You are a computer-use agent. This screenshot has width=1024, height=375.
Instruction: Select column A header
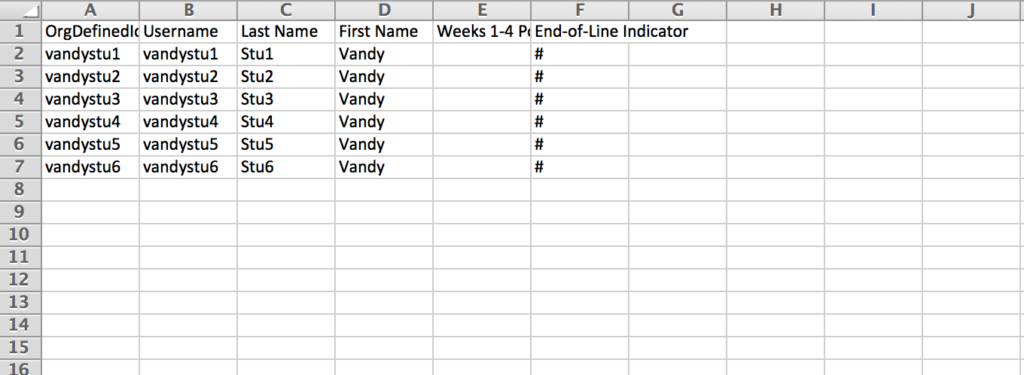(91, 10)
